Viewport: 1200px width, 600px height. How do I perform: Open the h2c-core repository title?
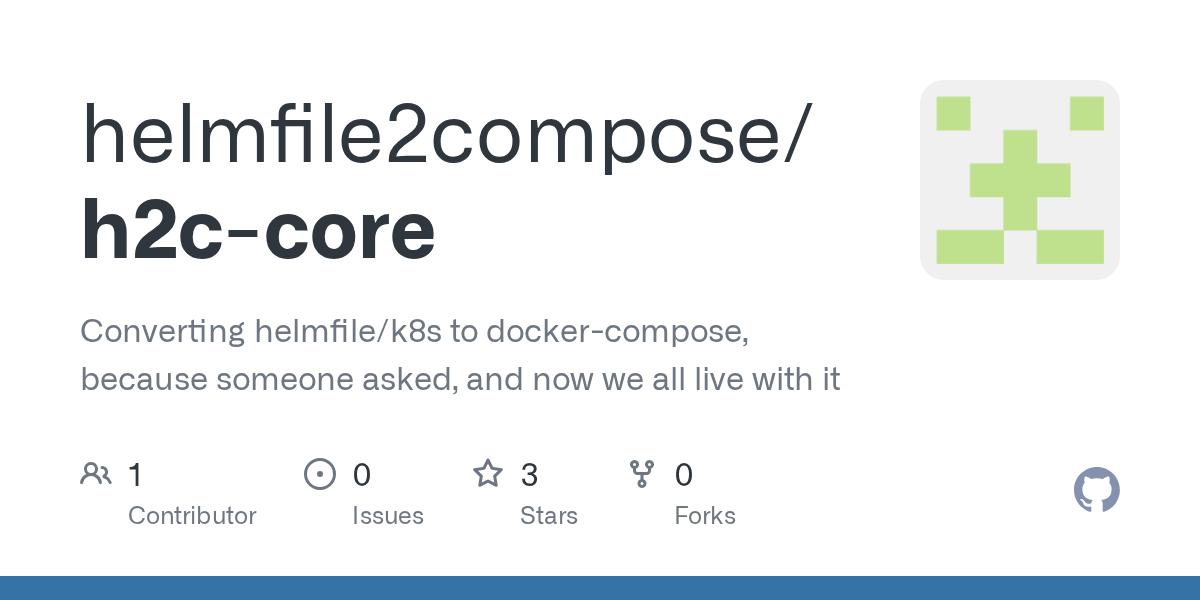[258, 230]
